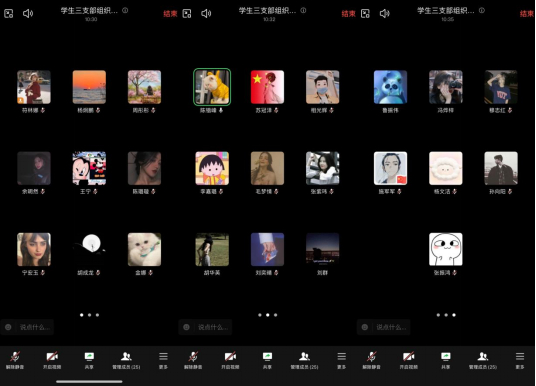
Task: Open meeting info icon beside middle screen title
Action: 303,11
